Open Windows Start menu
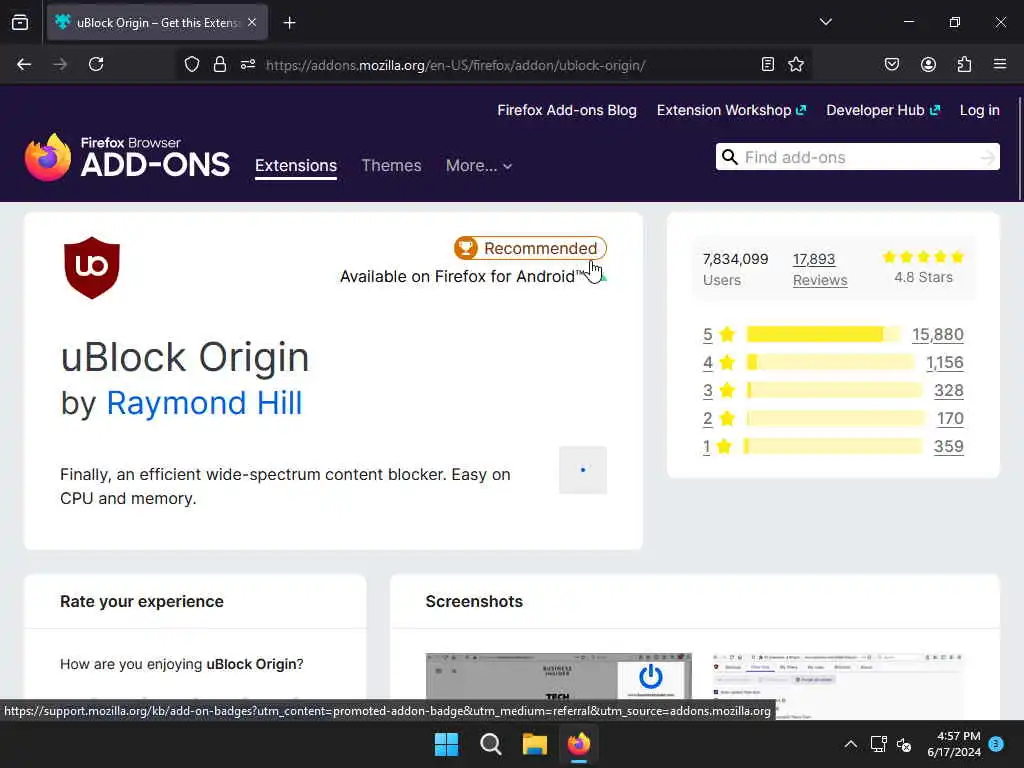1024x768 pixels. (x=447, y=744)
